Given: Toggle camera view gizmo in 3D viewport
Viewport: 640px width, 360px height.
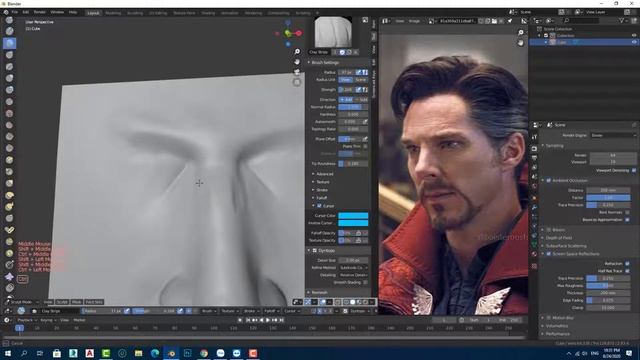Looking at the screenshot, I should [x=297, y=72].
